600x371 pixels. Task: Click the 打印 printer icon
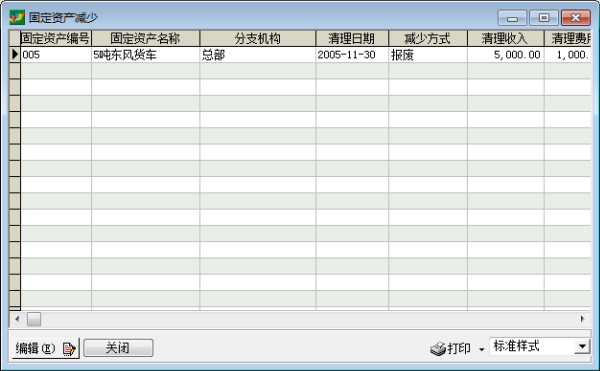click(x=438, y=348)
